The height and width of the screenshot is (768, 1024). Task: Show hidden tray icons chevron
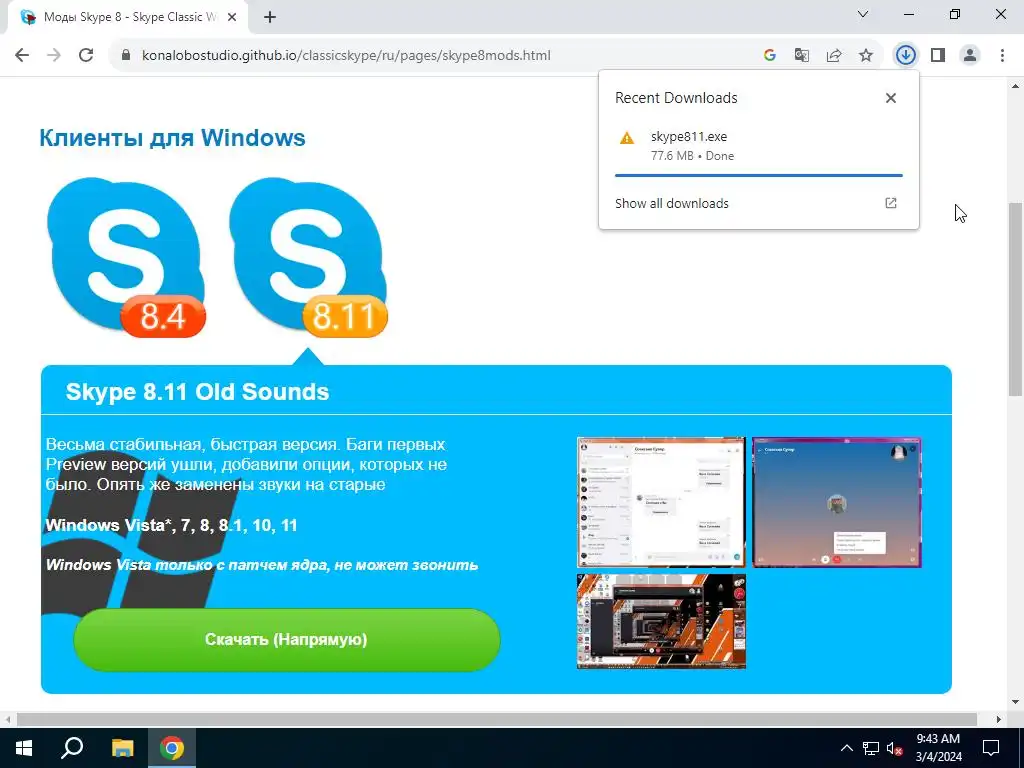pos(847,748)
